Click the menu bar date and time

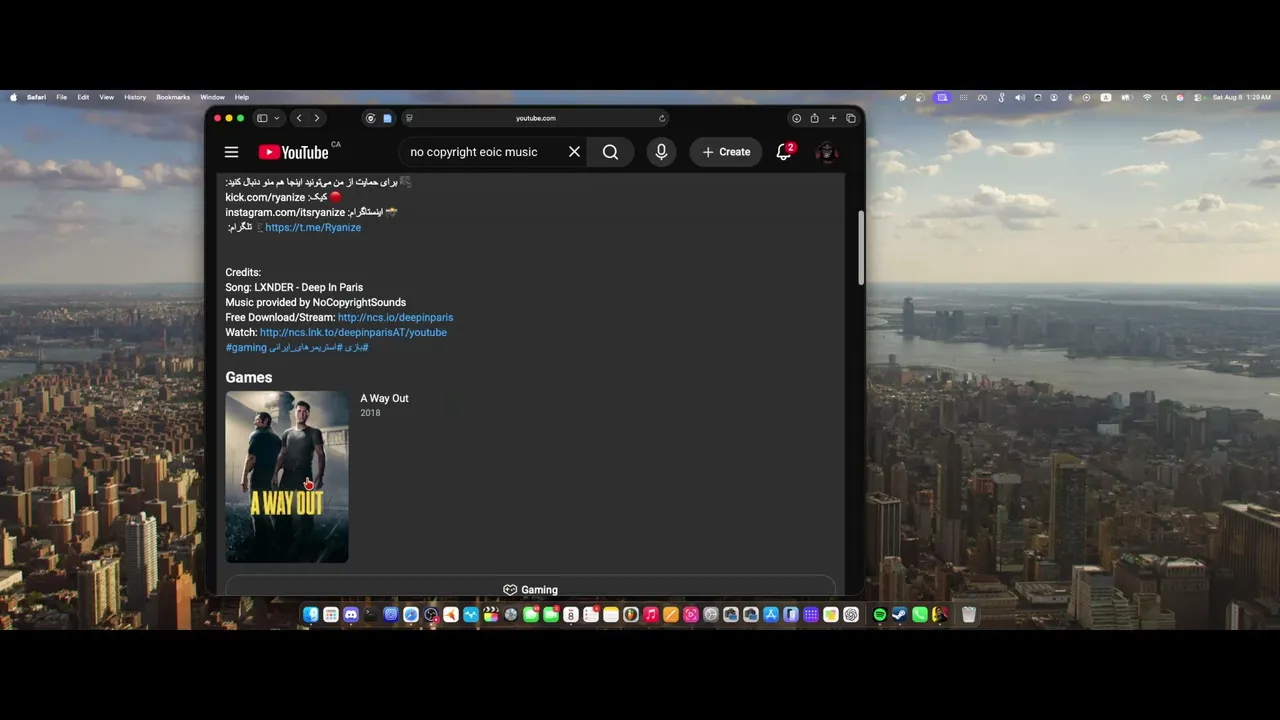[1241, 97]
